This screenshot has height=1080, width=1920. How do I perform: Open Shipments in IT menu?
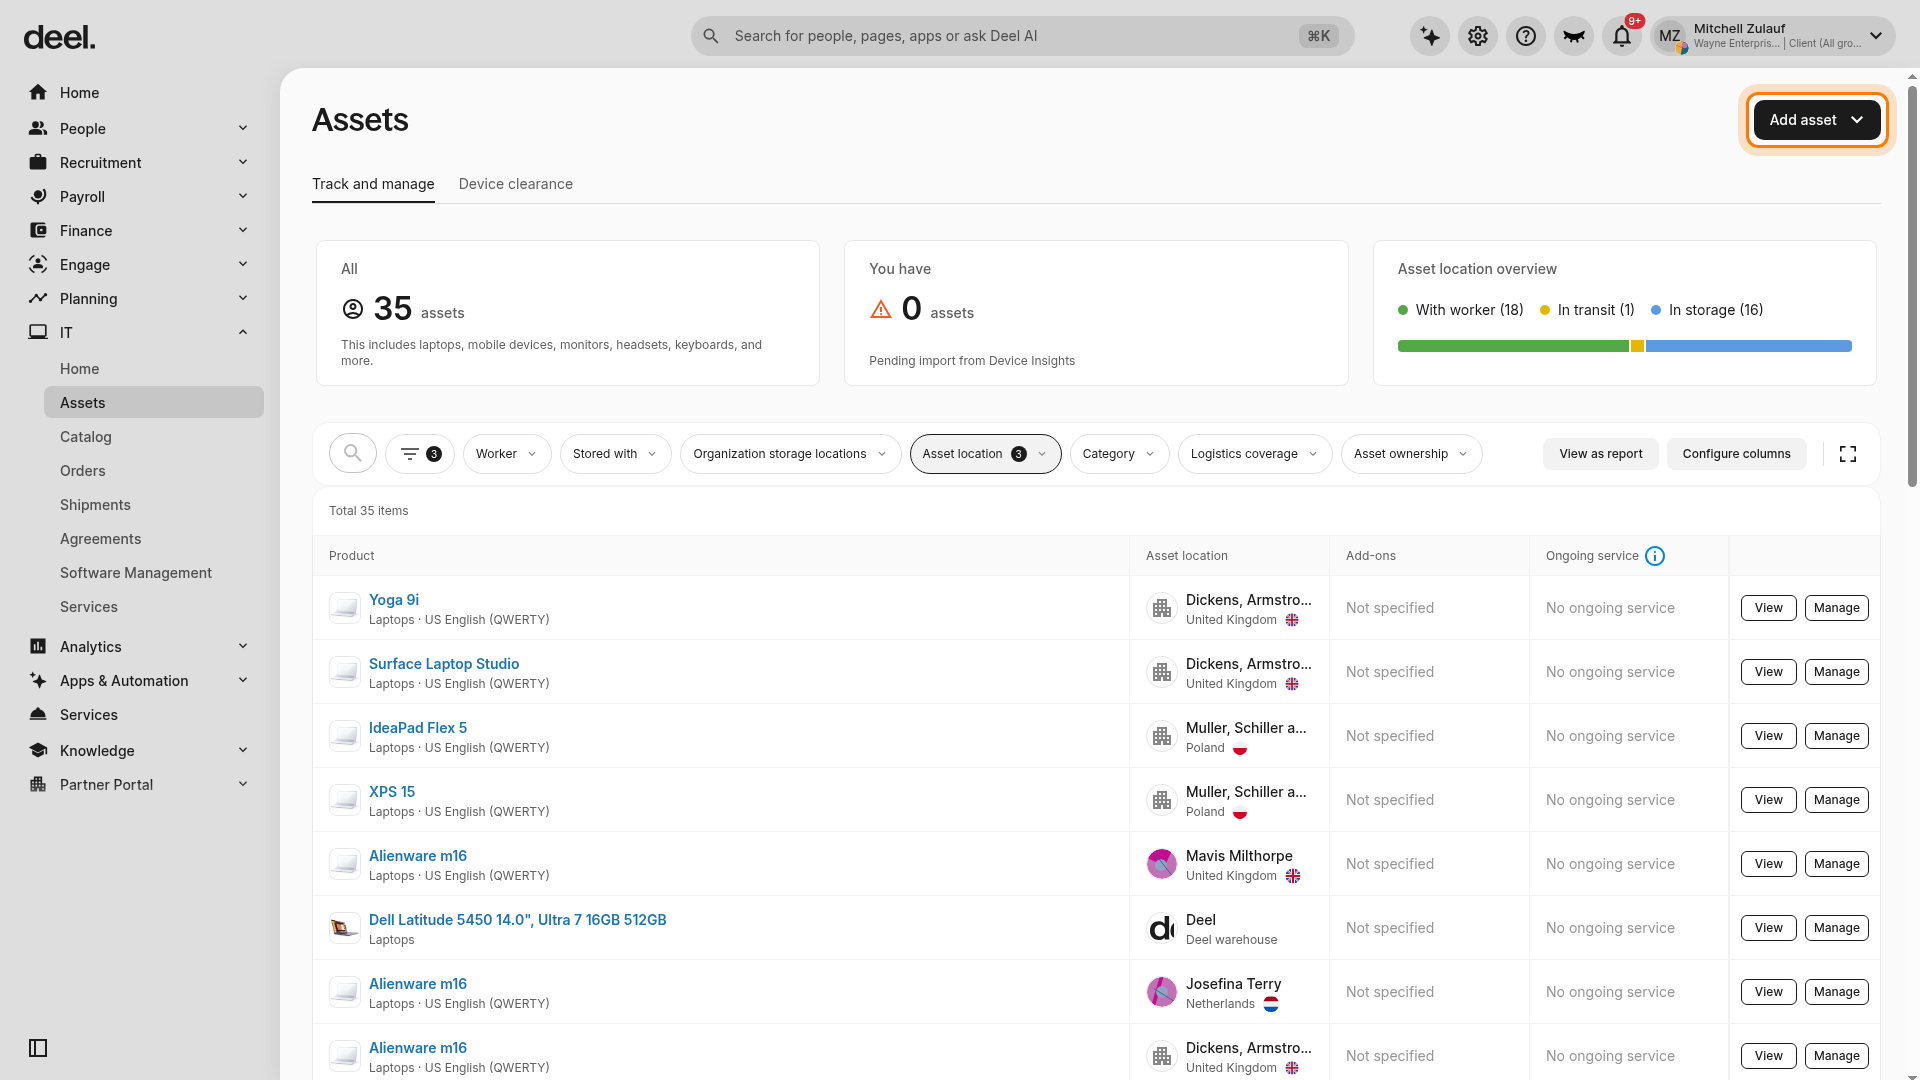[95, 505]
